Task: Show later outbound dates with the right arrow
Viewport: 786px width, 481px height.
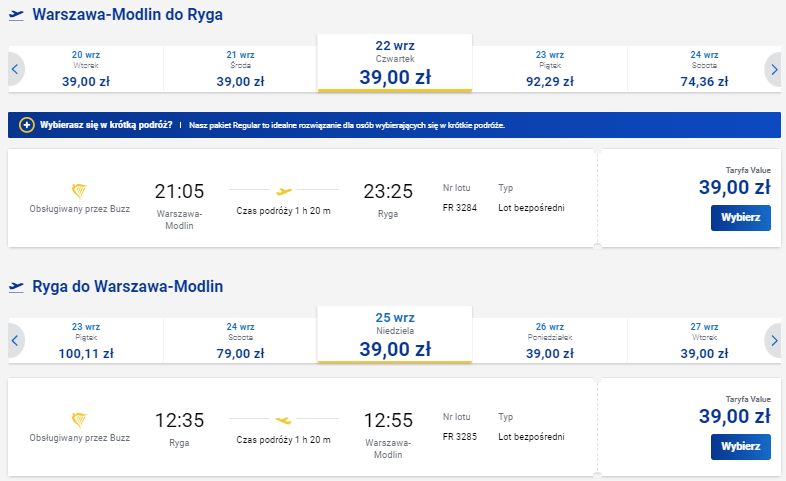Action: pos(773,69)
